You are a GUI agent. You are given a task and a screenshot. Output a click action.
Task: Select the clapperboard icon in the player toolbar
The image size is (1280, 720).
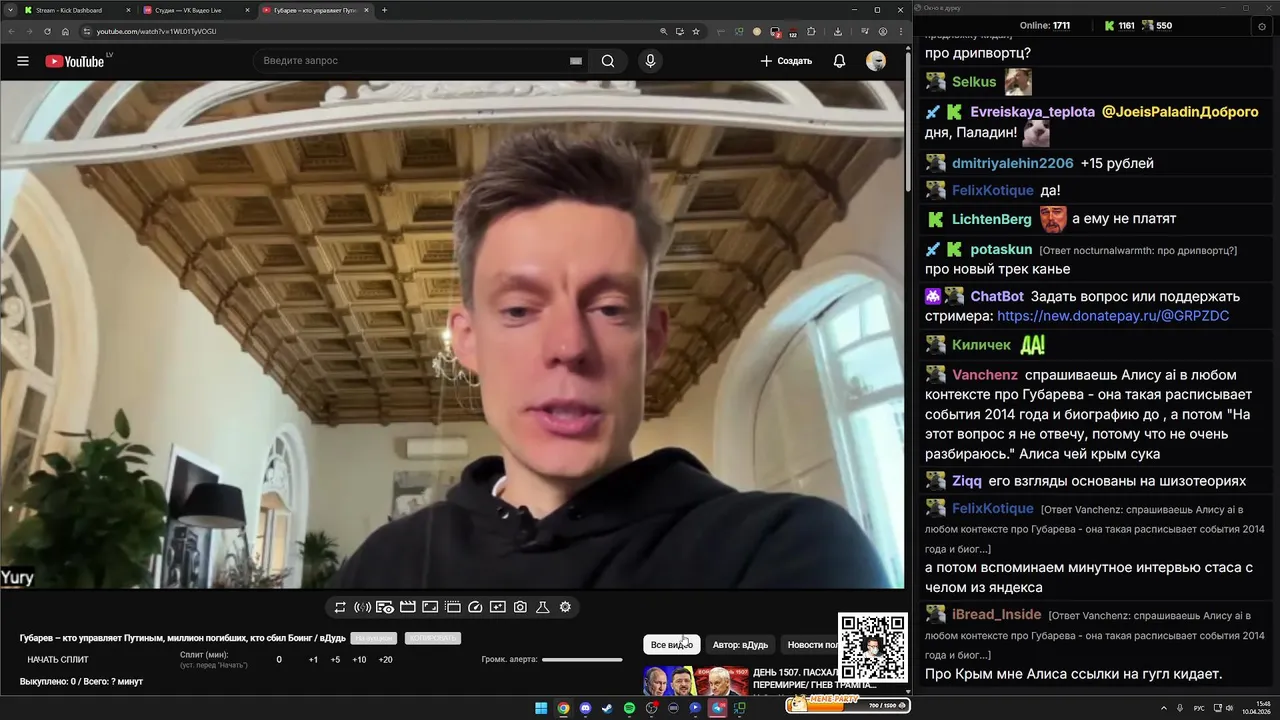point(407,607)
